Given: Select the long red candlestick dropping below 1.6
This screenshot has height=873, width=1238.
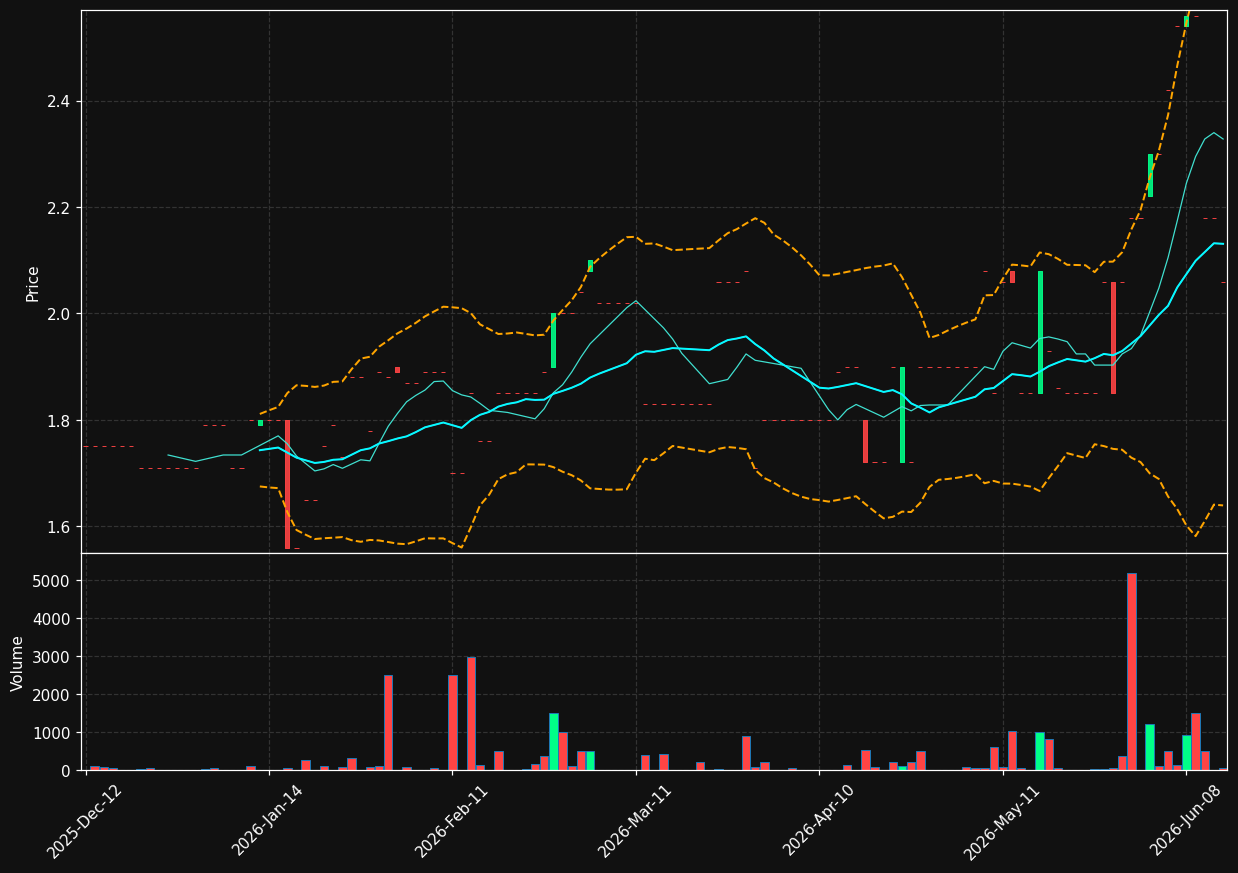Looking at the screenshot, I should coord(287,484).
